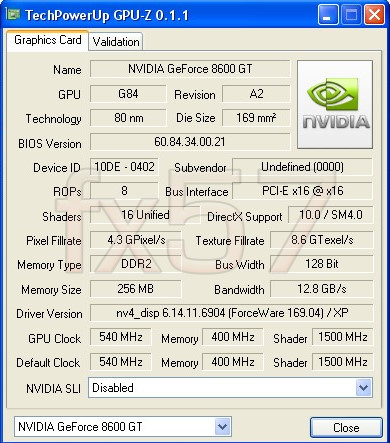
Task: Click the Die Size value 169 mm²
Action: [256, 118]
